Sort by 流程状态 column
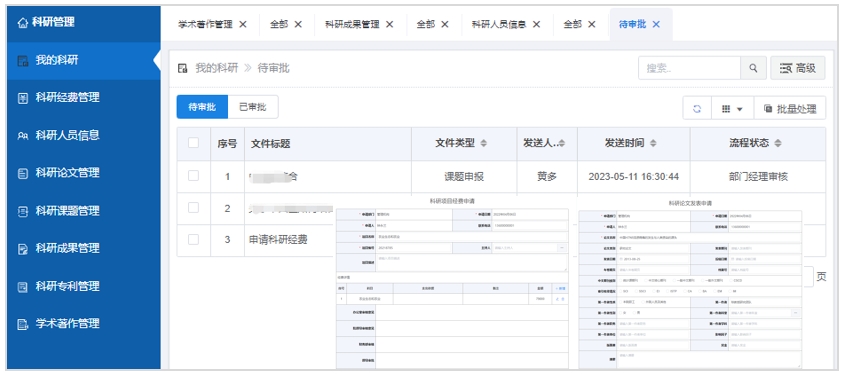844x374 pixels. point(777,143)
